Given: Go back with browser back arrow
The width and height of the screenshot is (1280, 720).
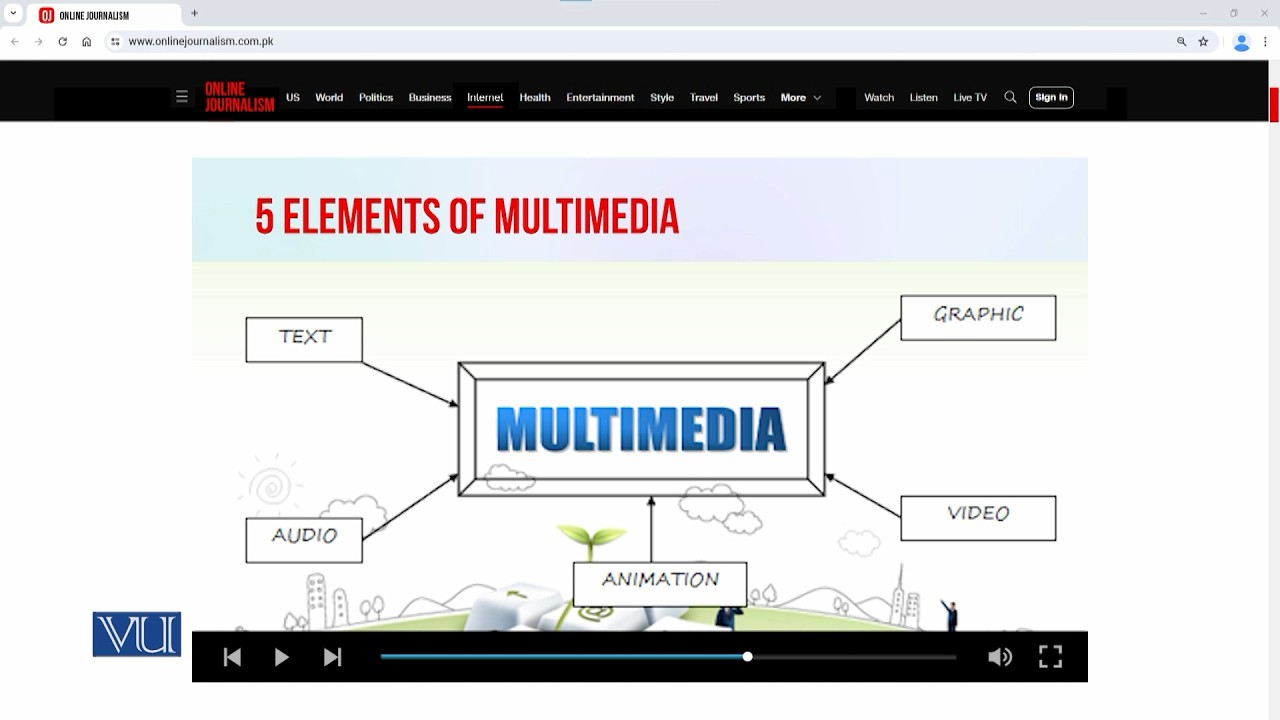Looking at the screenshot, I should point(14,41).
